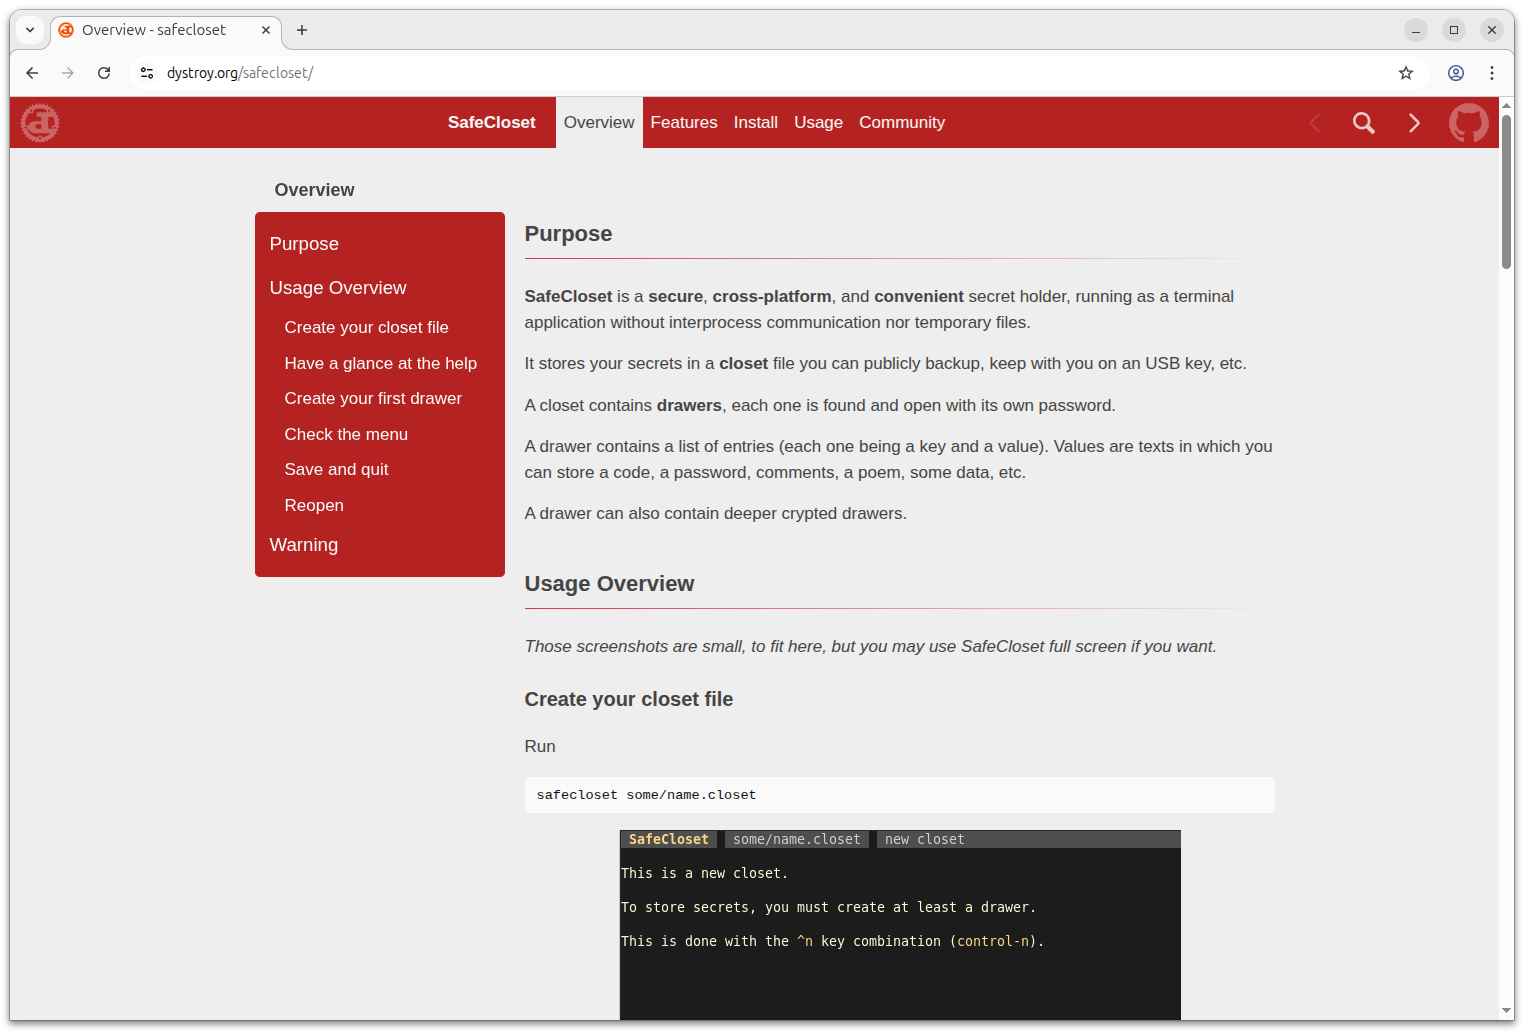This screenshot has width=1524, height=1033.
Task: Jump to Create your first drawer section
Action: click(x=373, y=399)
